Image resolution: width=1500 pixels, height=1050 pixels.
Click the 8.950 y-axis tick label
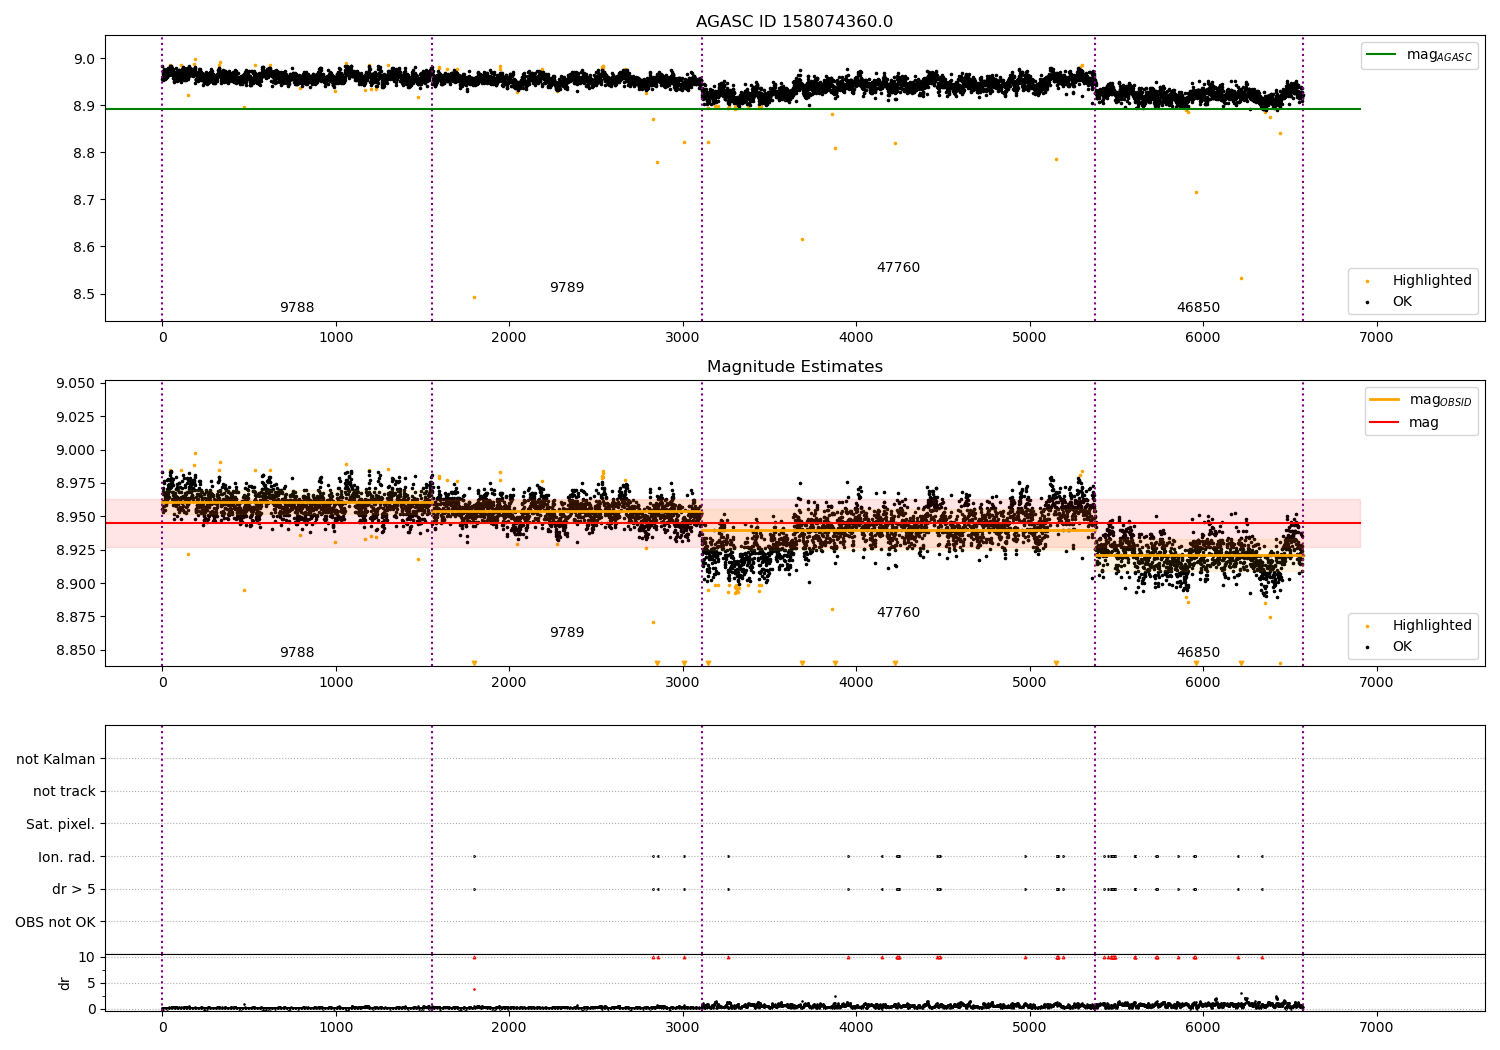tap(76, 518)
